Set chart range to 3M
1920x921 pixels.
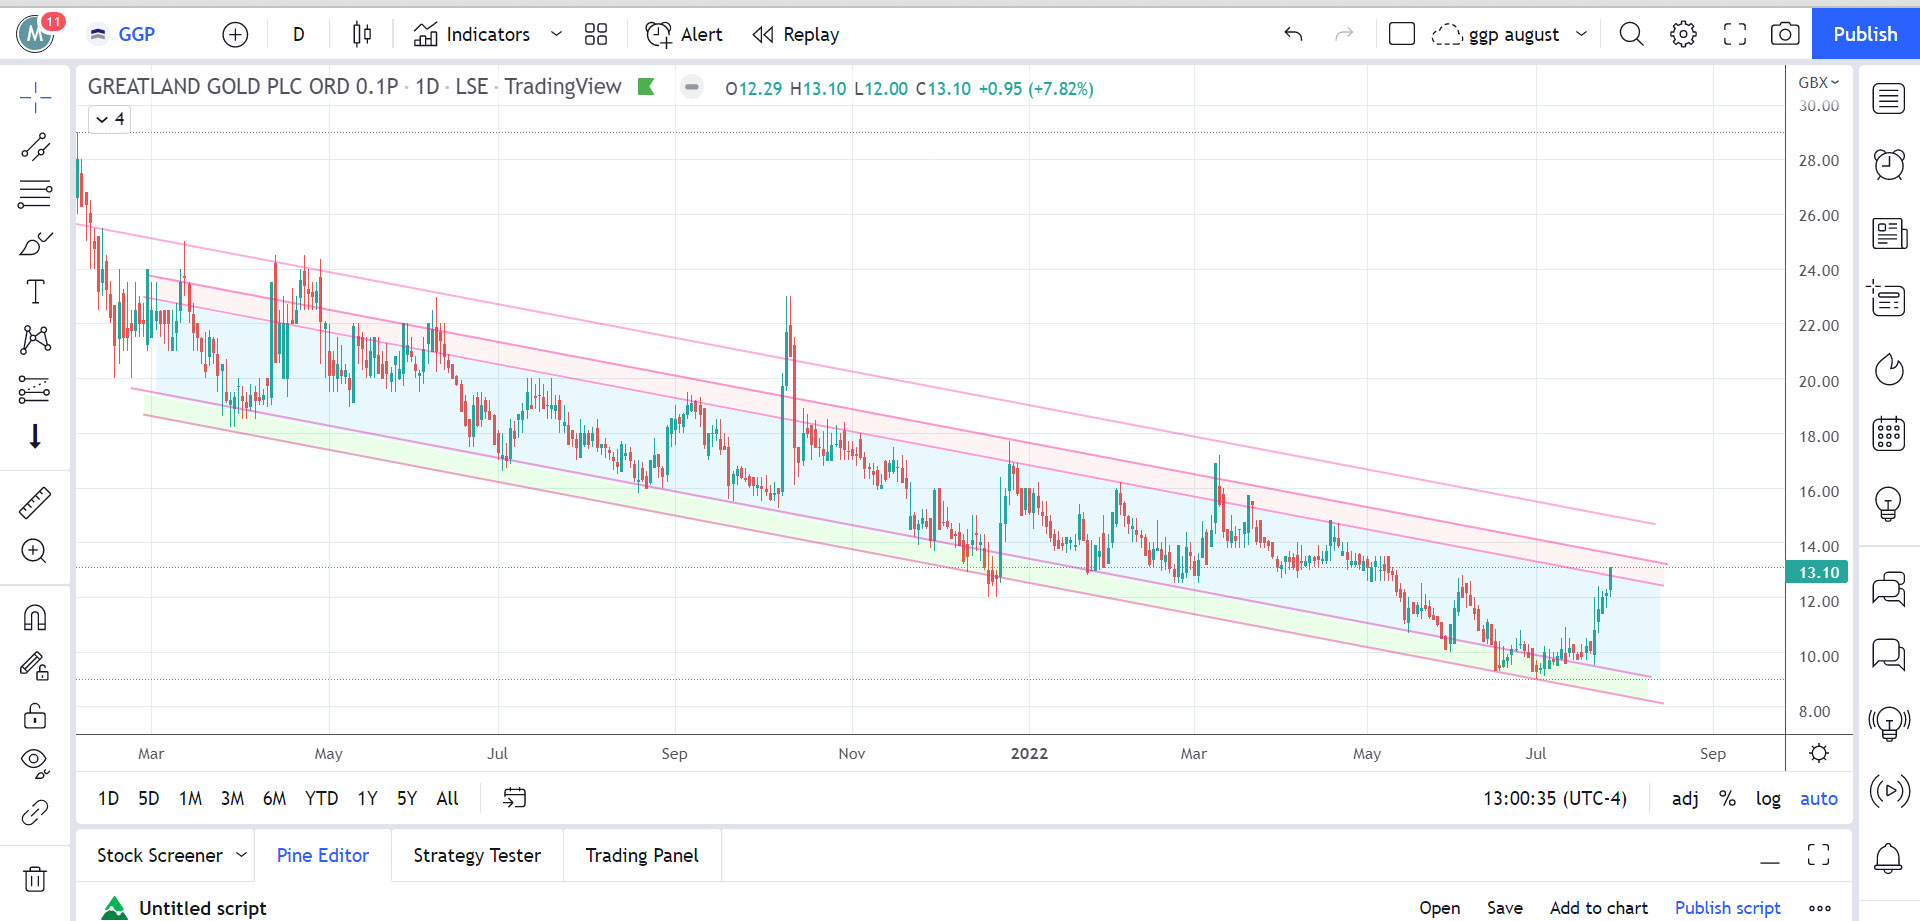(x=232, y=798)
